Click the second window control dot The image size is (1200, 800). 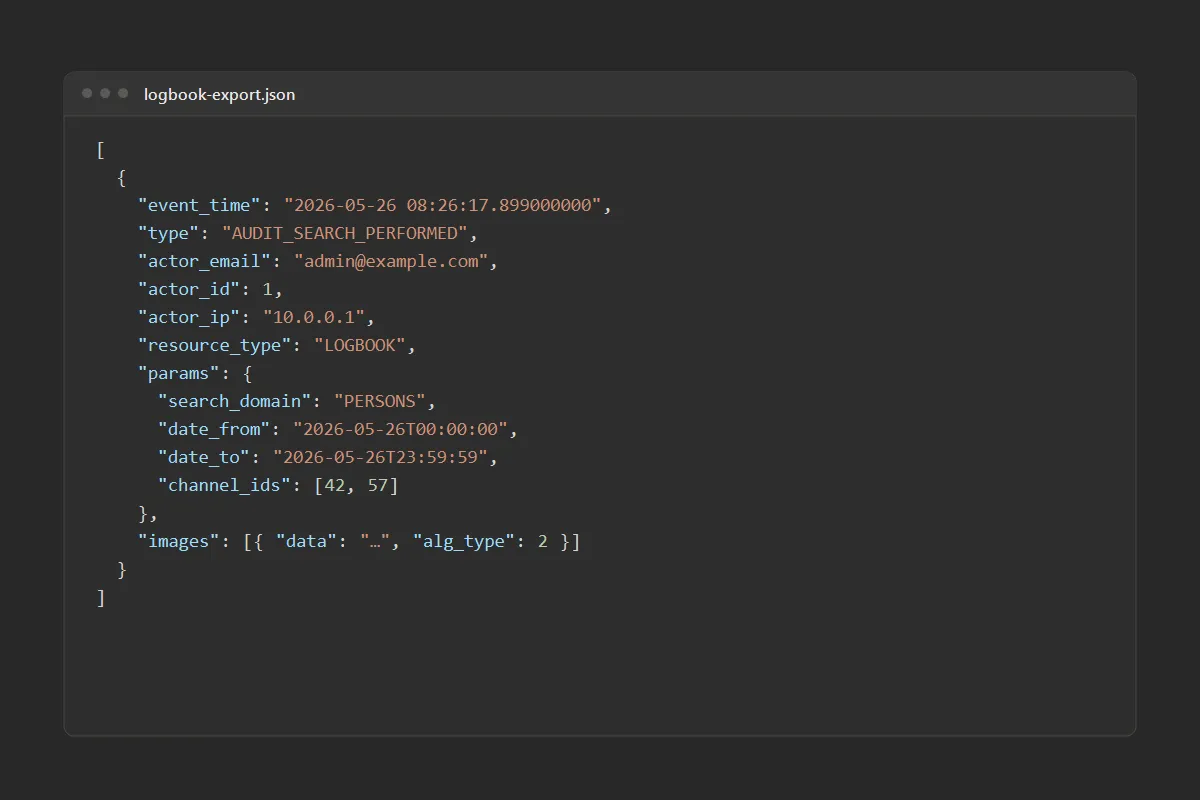click(105, 93)
